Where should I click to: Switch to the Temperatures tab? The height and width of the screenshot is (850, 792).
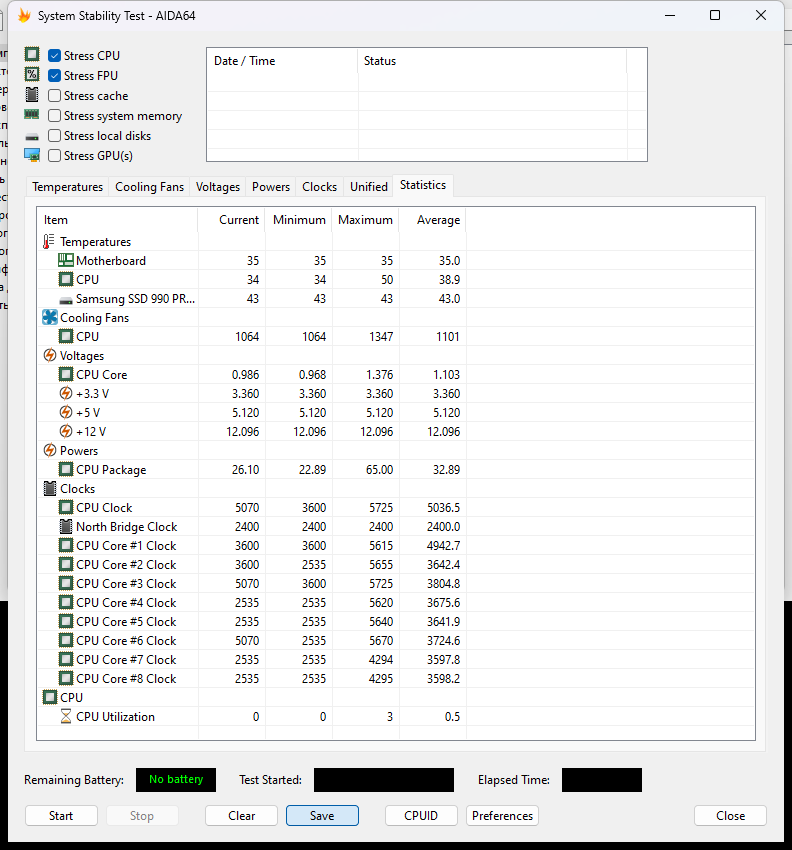point(67,187)
